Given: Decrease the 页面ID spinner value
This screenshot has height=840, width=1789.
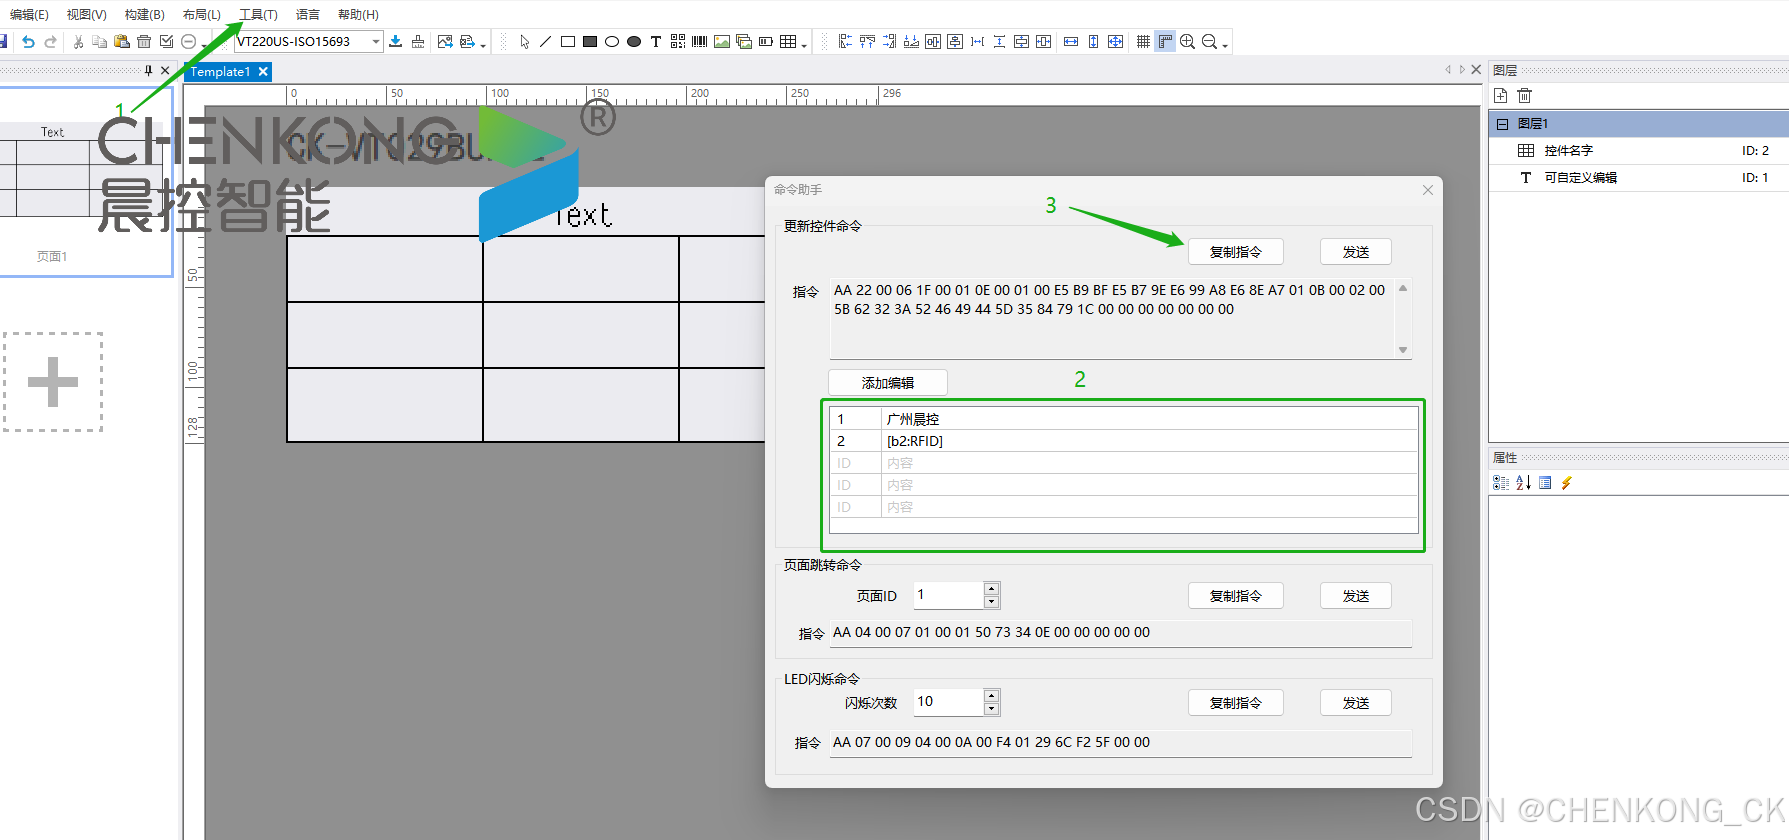Looking at the screenshot, I should [991, 602].
